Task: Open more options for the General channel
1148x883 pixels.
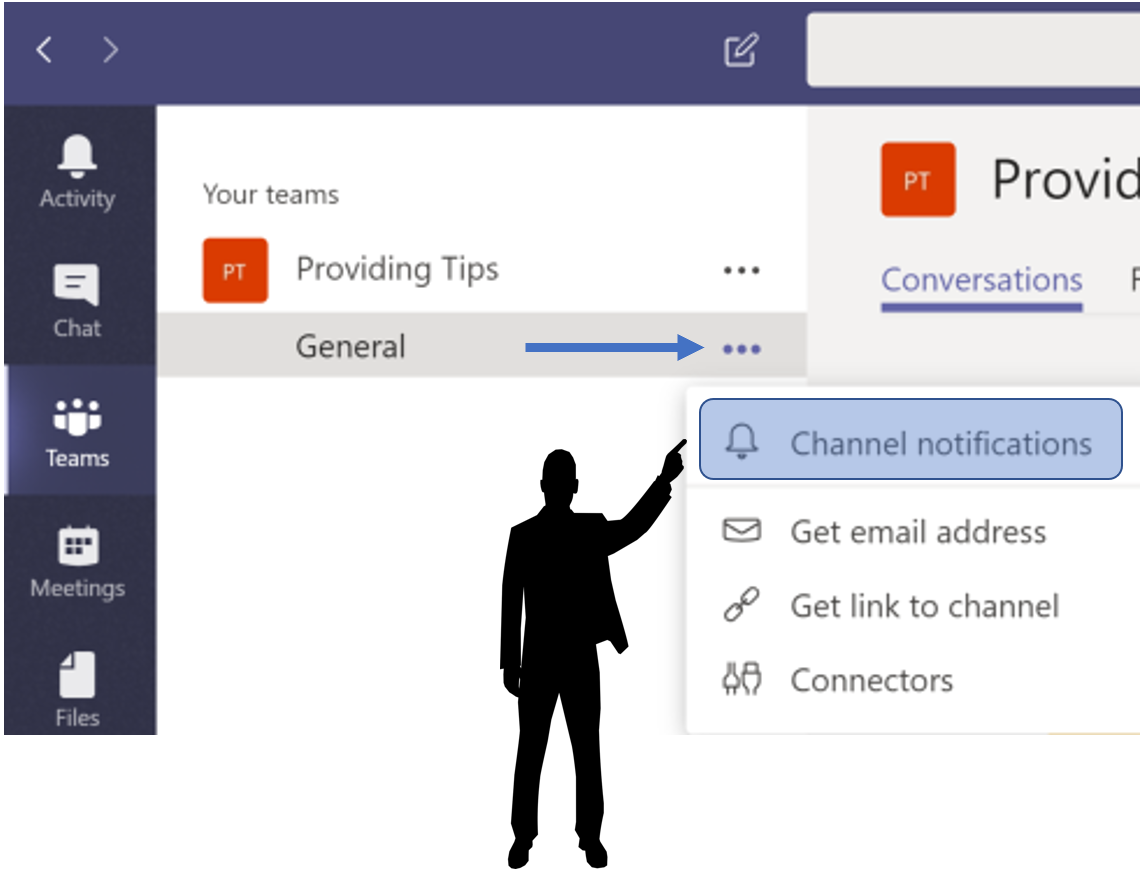Action: pos(742,346)
